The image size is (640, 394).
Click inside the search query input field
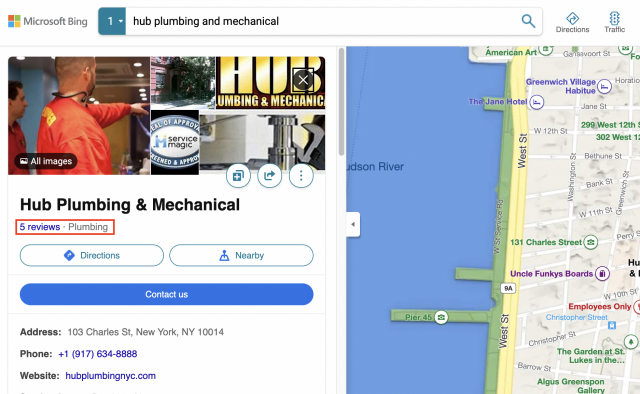pyautogui.click(x=322, y=21)
